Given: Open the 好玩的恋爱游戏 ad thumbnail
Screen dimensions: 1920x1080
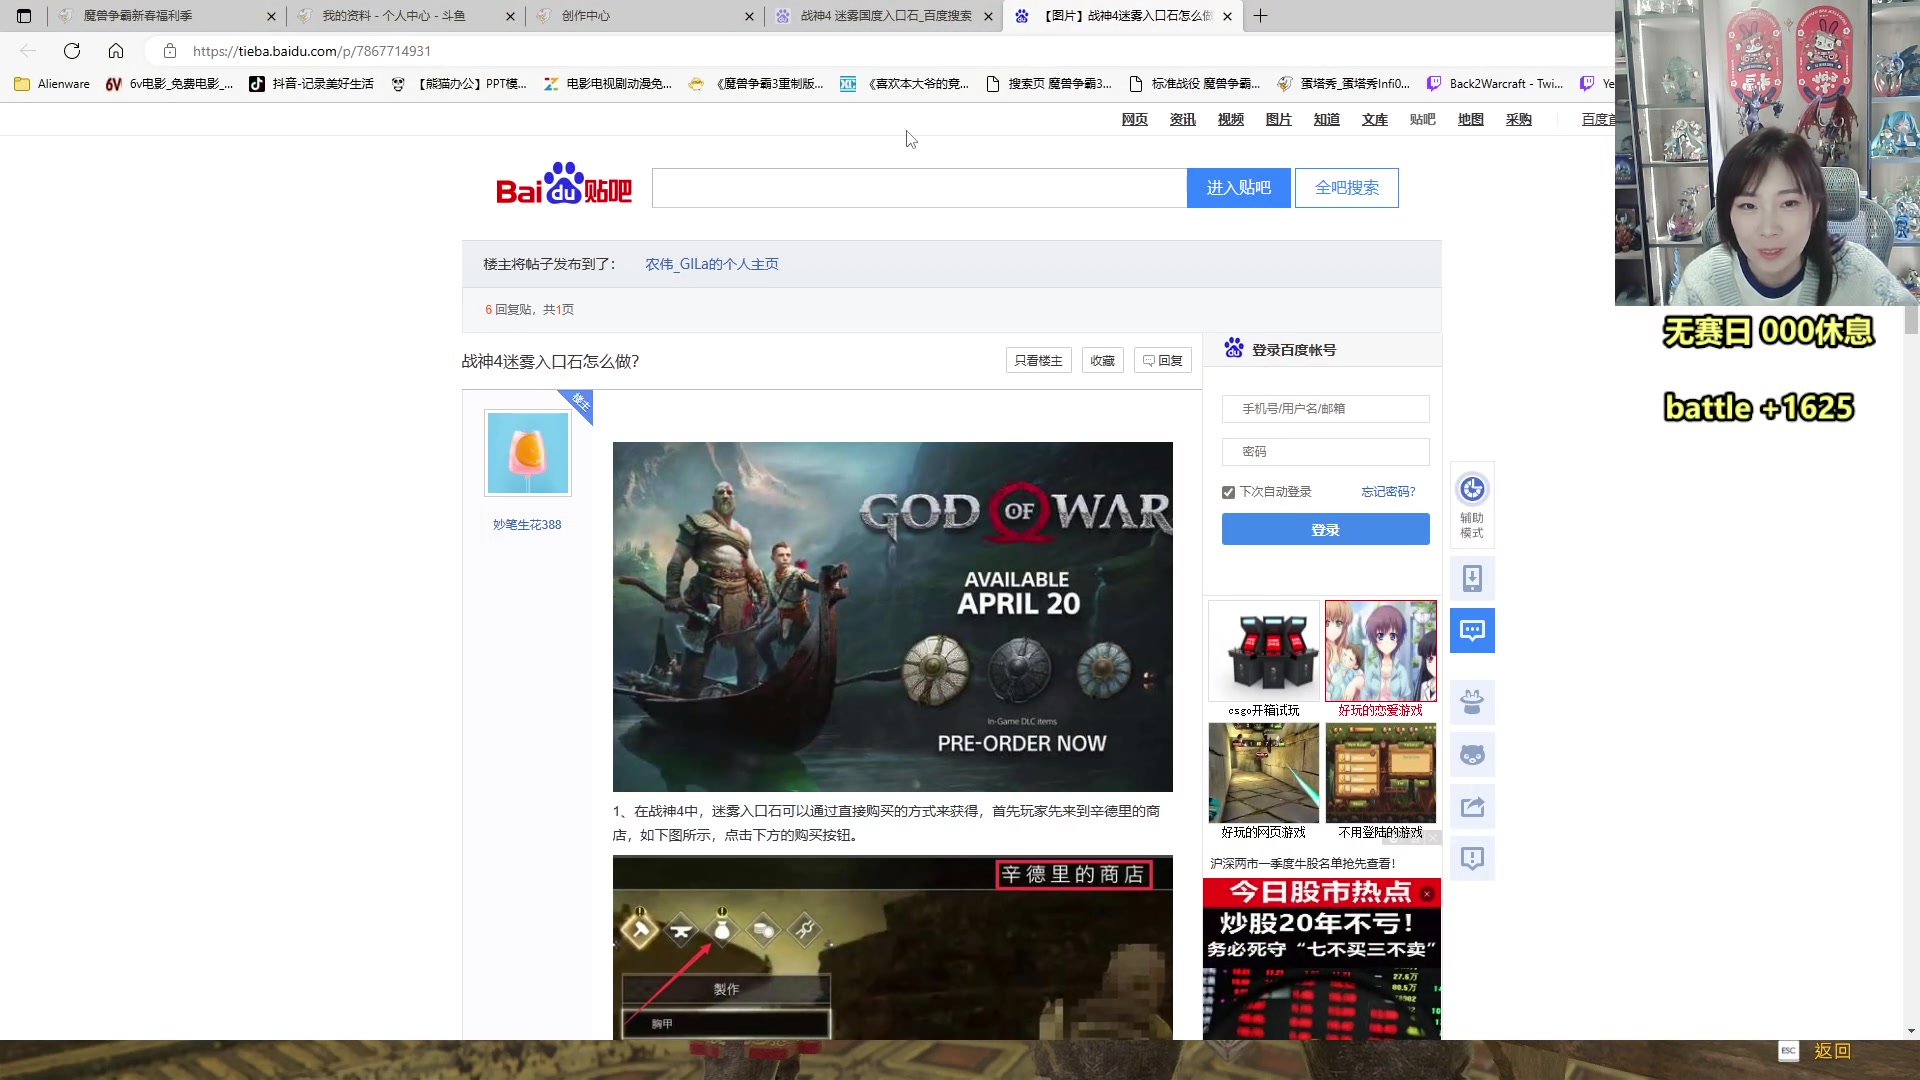Looking at the screenshot, I should pos(1380,652).
